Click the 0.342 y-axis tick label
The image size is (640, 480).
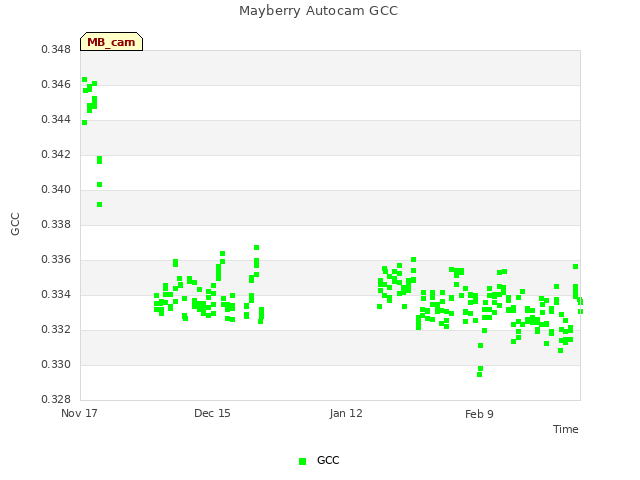click(x=56, y=154)
